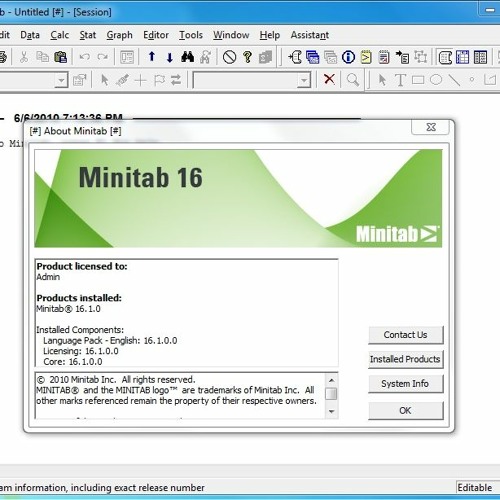Open the Help menu
The width and height of the screenshot is (500, 500).
[270, 35]
